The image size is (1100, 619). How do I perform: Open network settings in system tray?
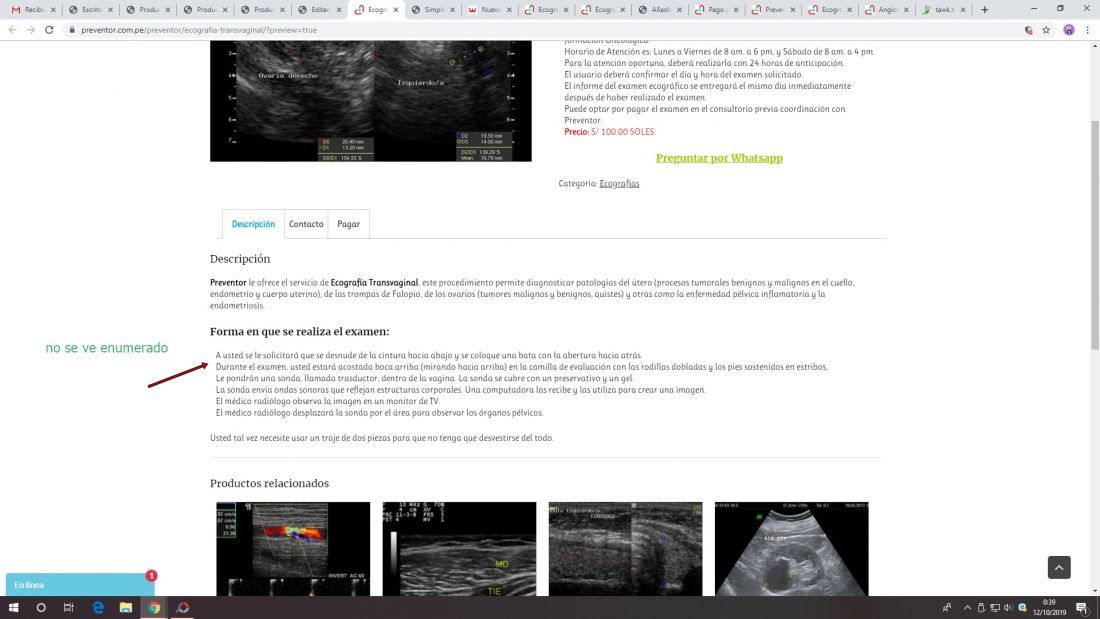click(x=995, y=608)
